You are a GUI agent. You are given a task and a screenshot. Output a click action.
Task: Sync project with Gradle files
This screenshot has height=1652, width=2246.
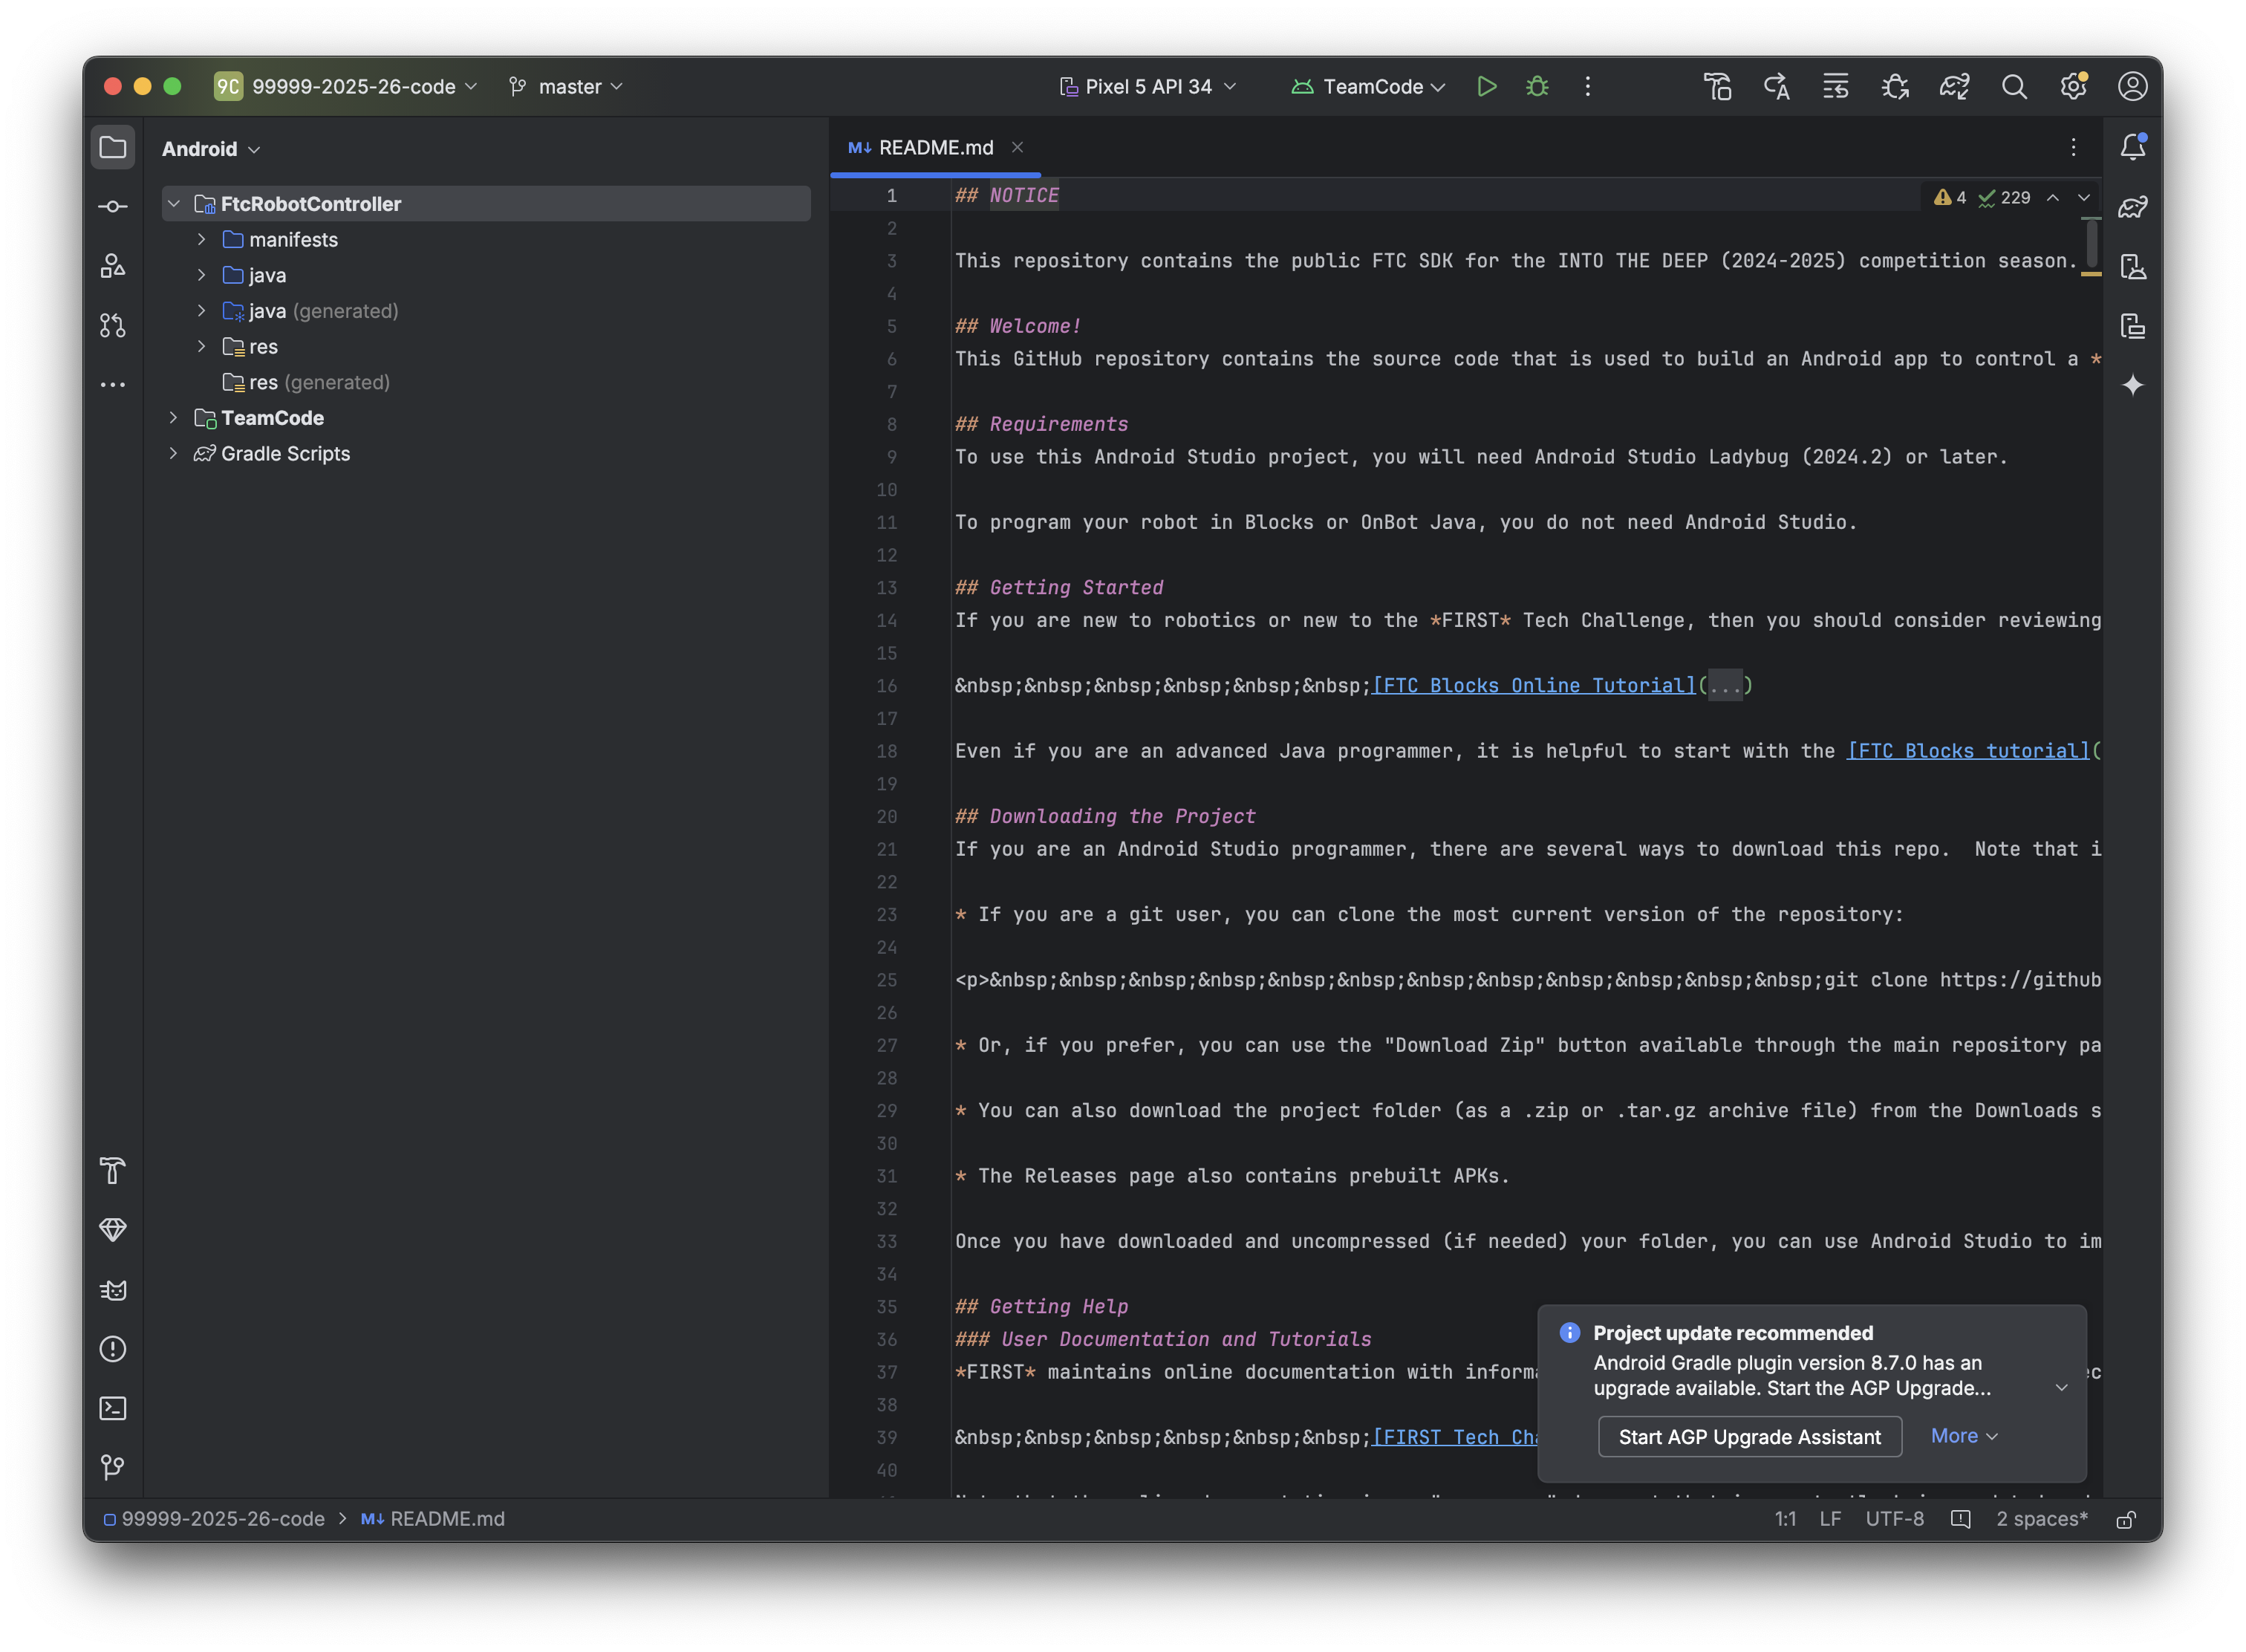coord(1954,87)
